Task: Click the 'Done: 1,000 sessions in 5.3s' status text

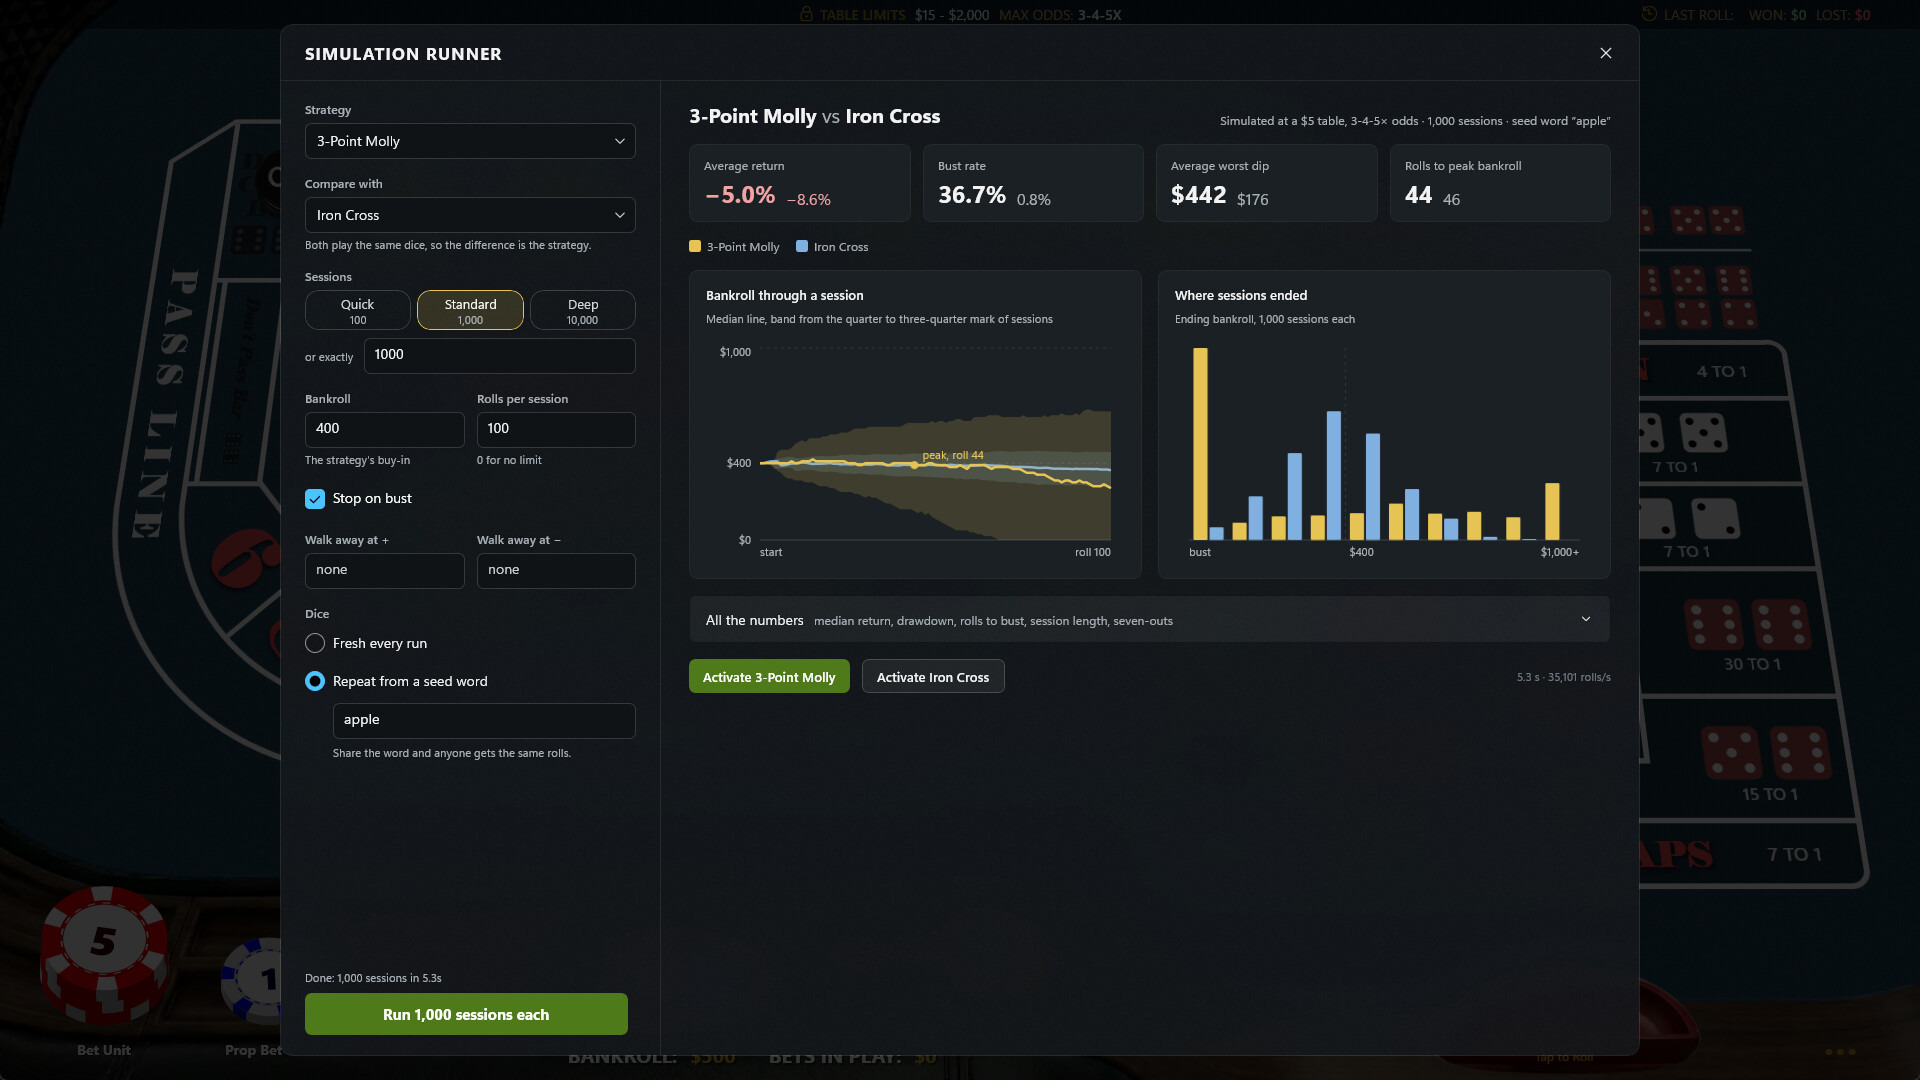Action: [373, 978]
